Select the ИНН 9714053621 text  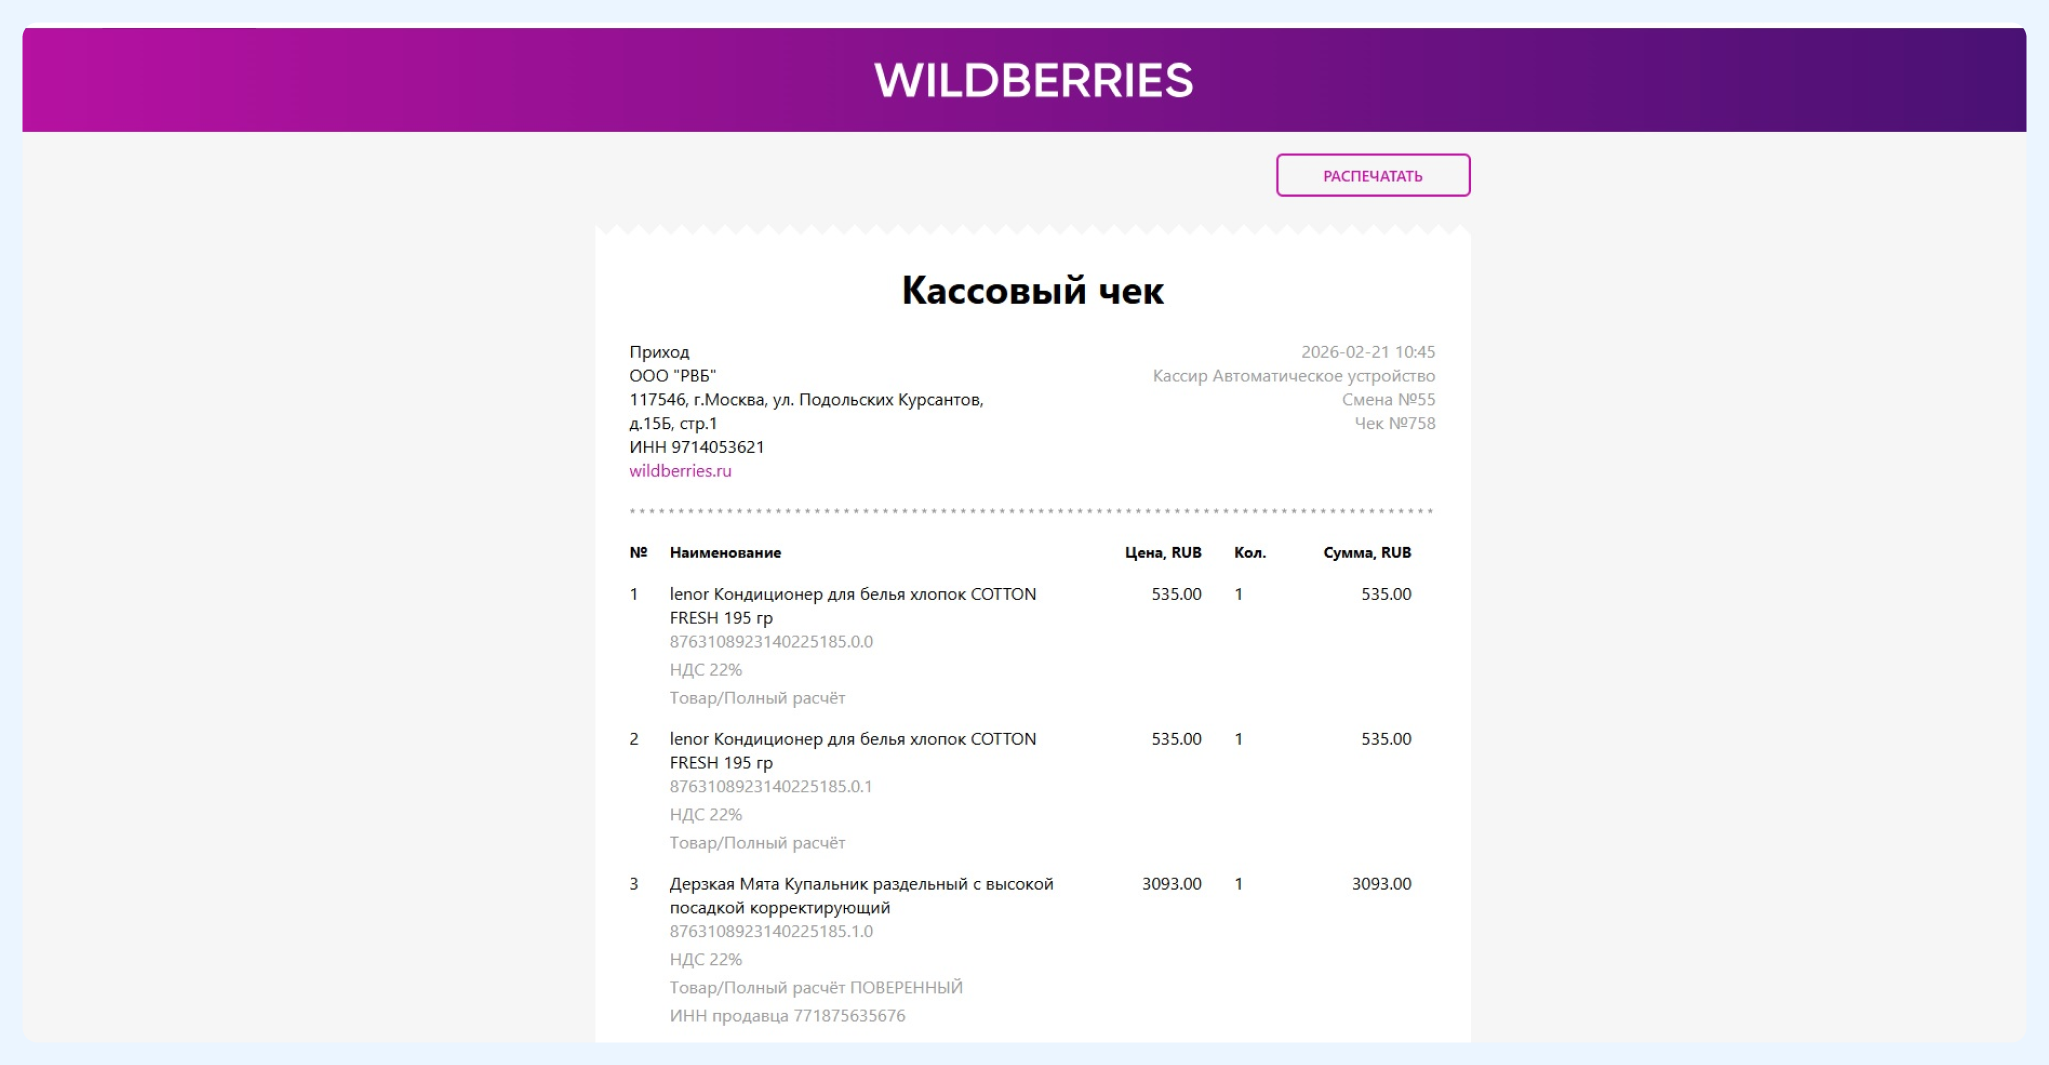click(696, 447)
